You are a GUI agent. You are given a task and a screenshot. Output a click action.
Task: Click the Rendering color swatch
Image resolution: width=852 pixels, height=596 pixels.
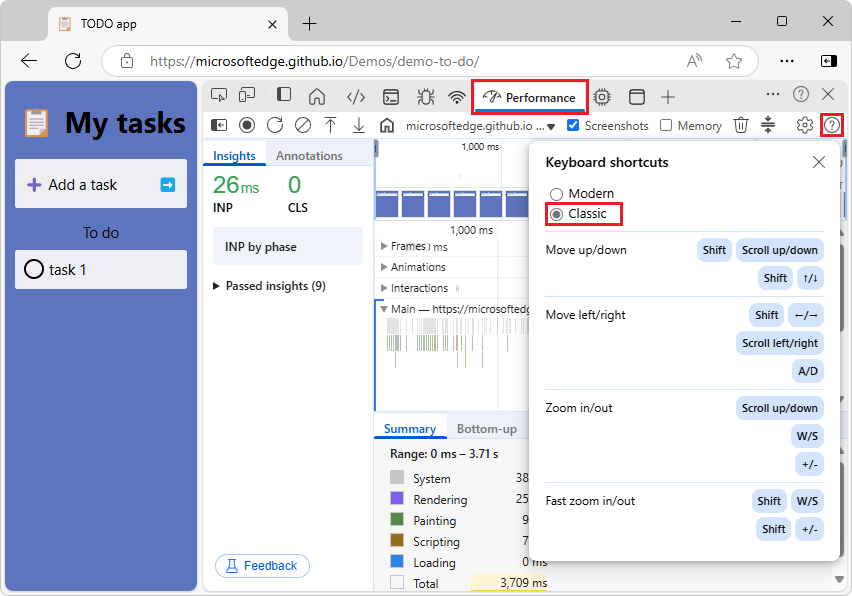click(x=397, y=498)
